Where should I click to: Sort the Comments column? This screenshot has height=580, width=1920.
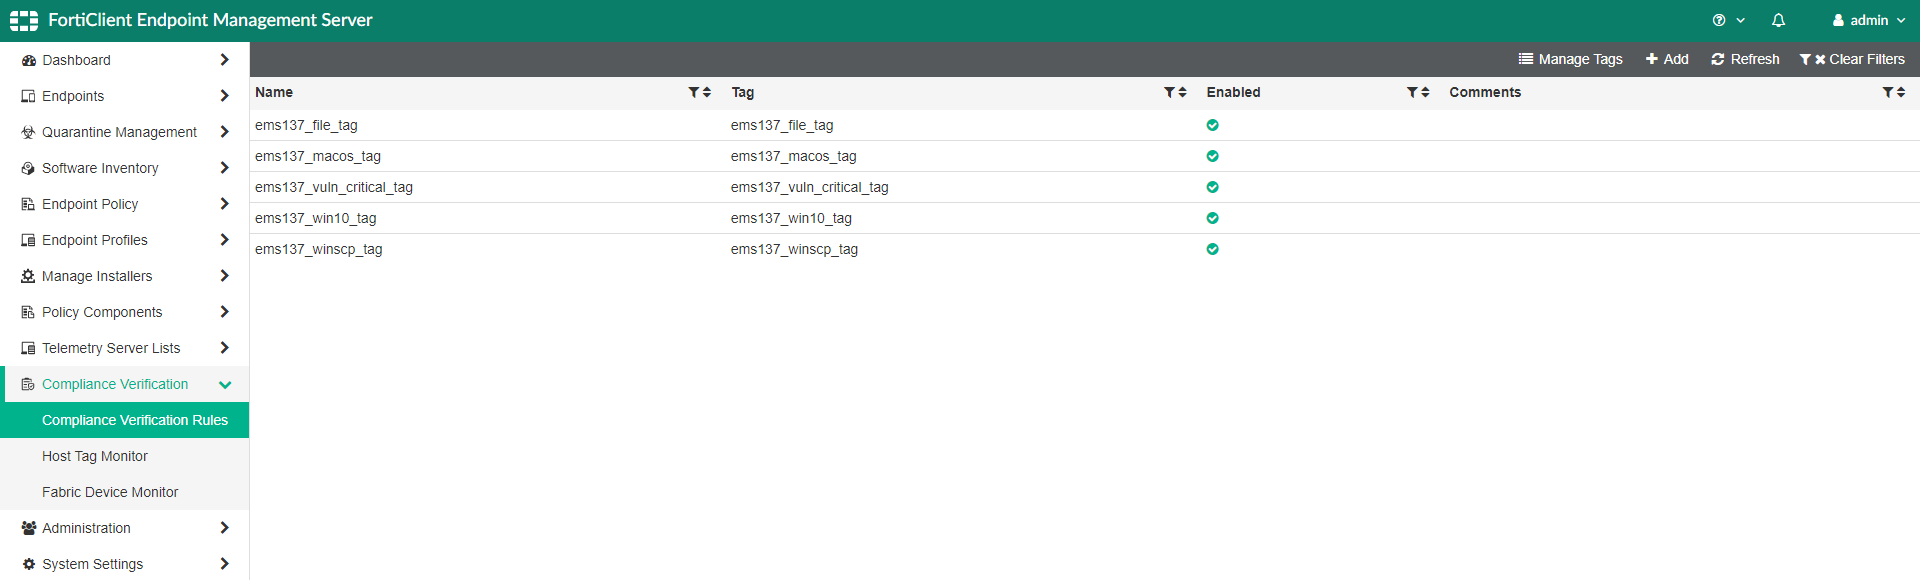[1901, 92]
